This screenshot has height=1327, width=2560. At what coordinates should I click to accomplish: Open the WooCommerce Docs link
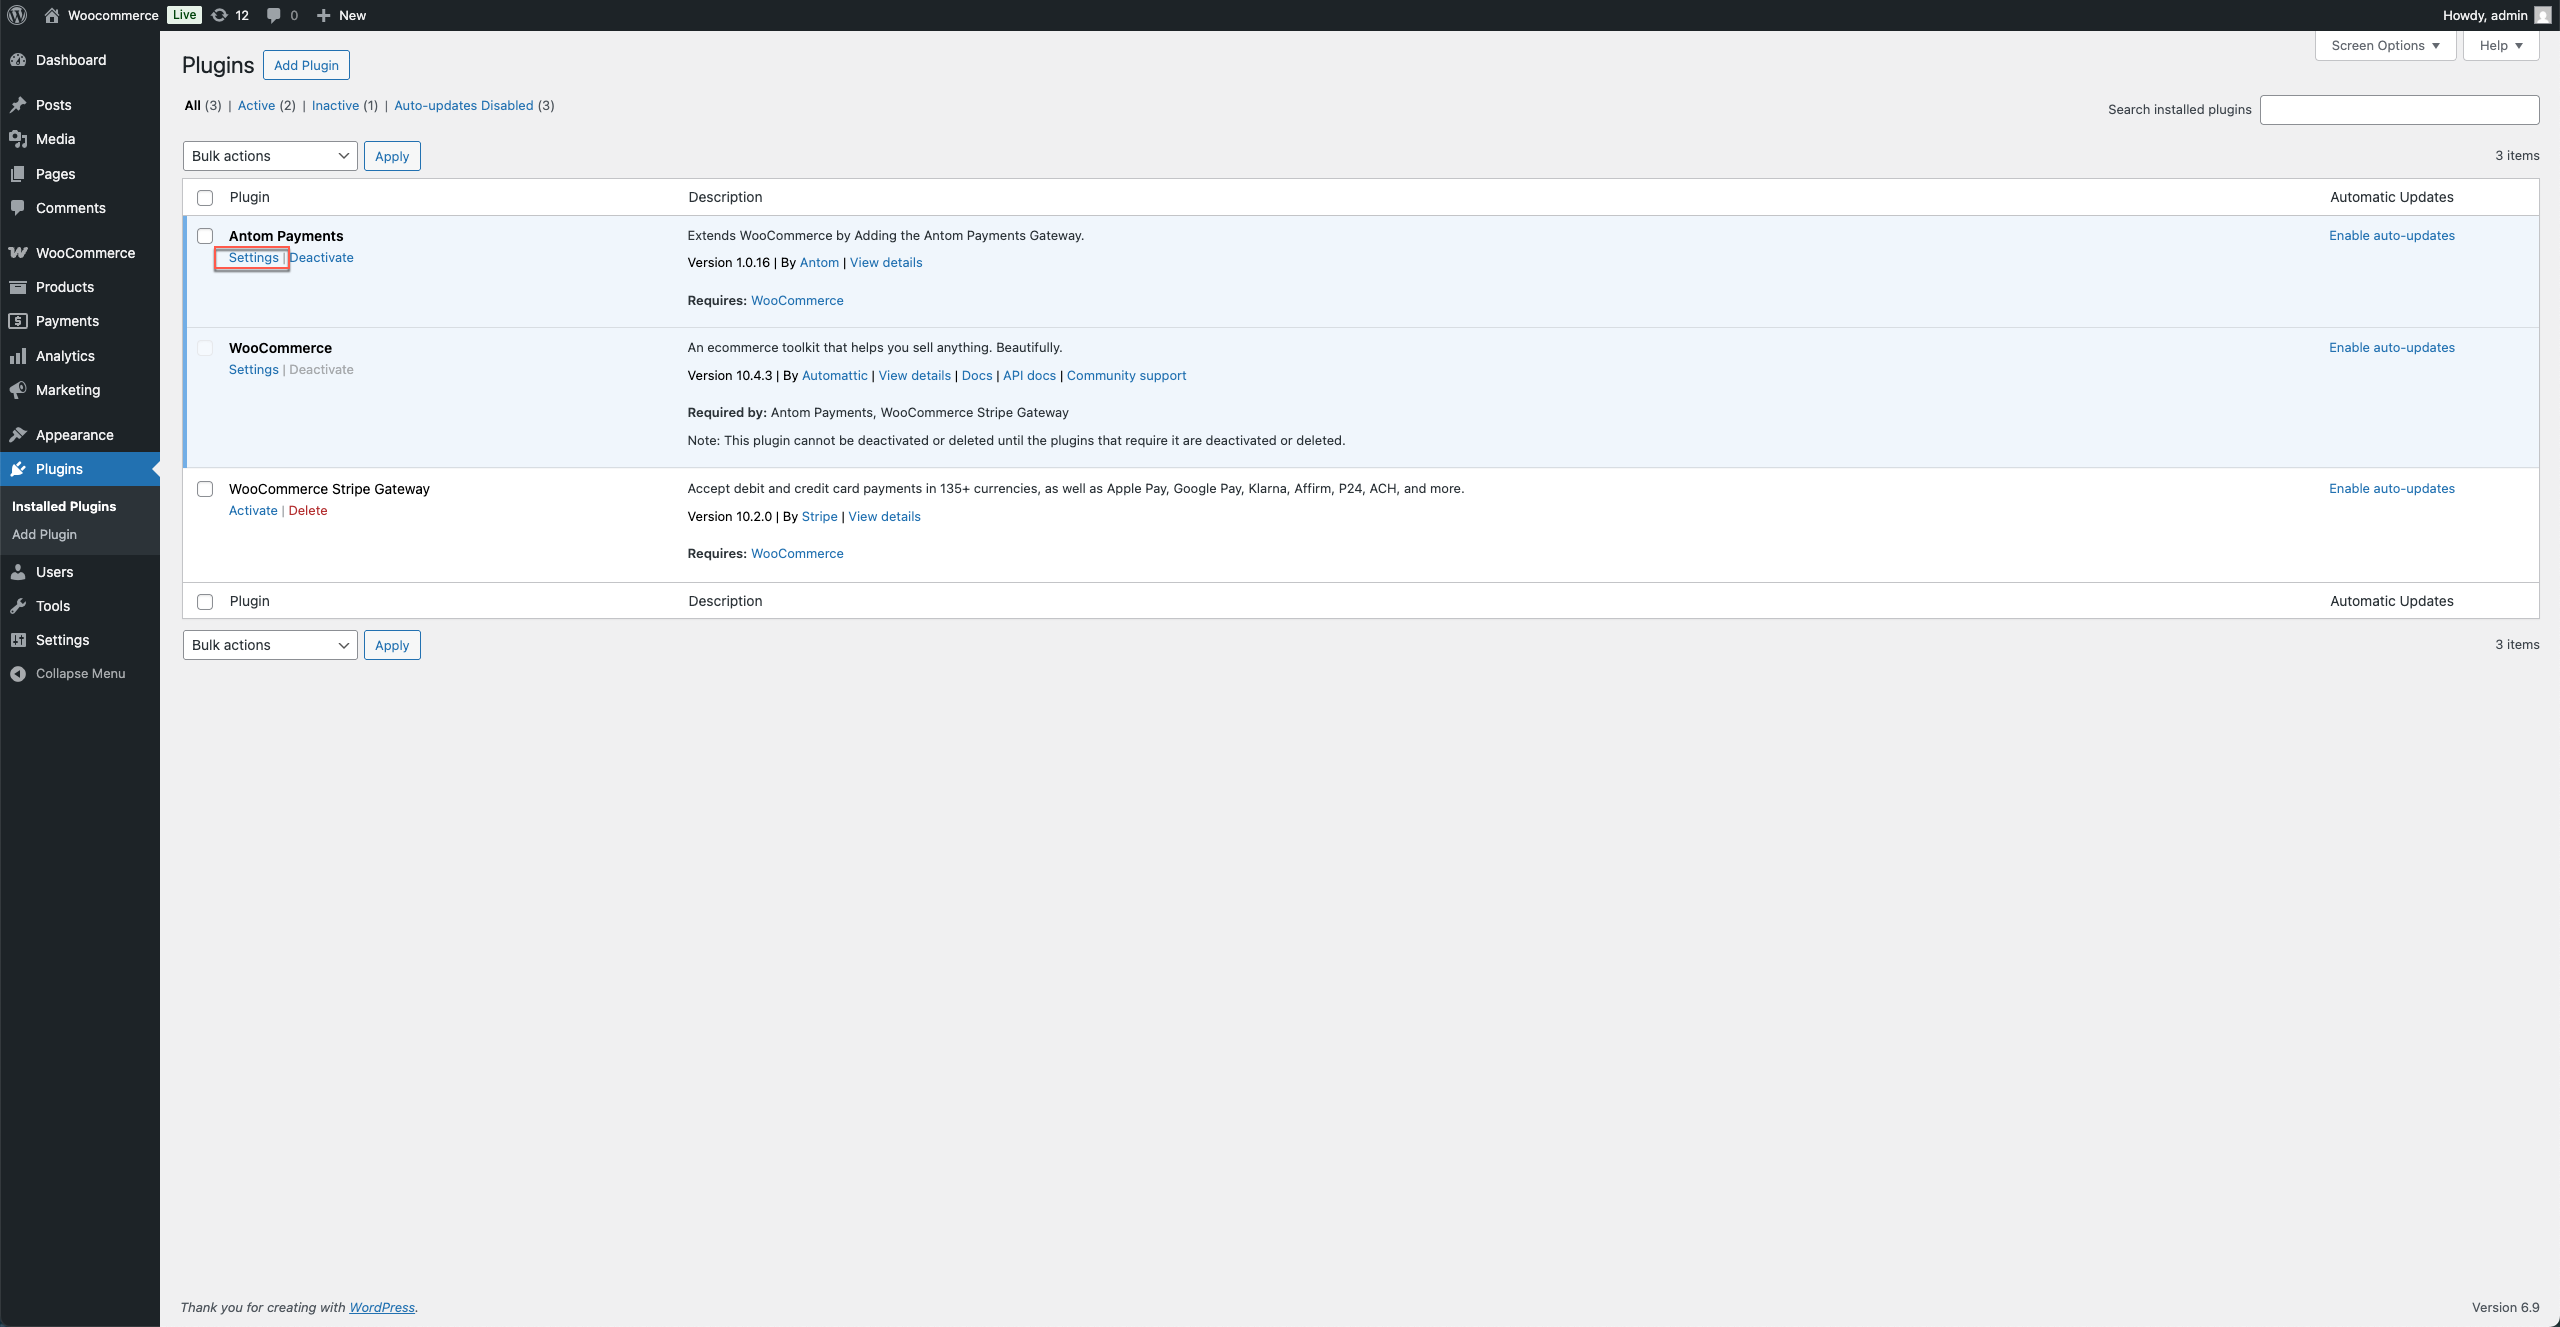(x=977, y=376)
